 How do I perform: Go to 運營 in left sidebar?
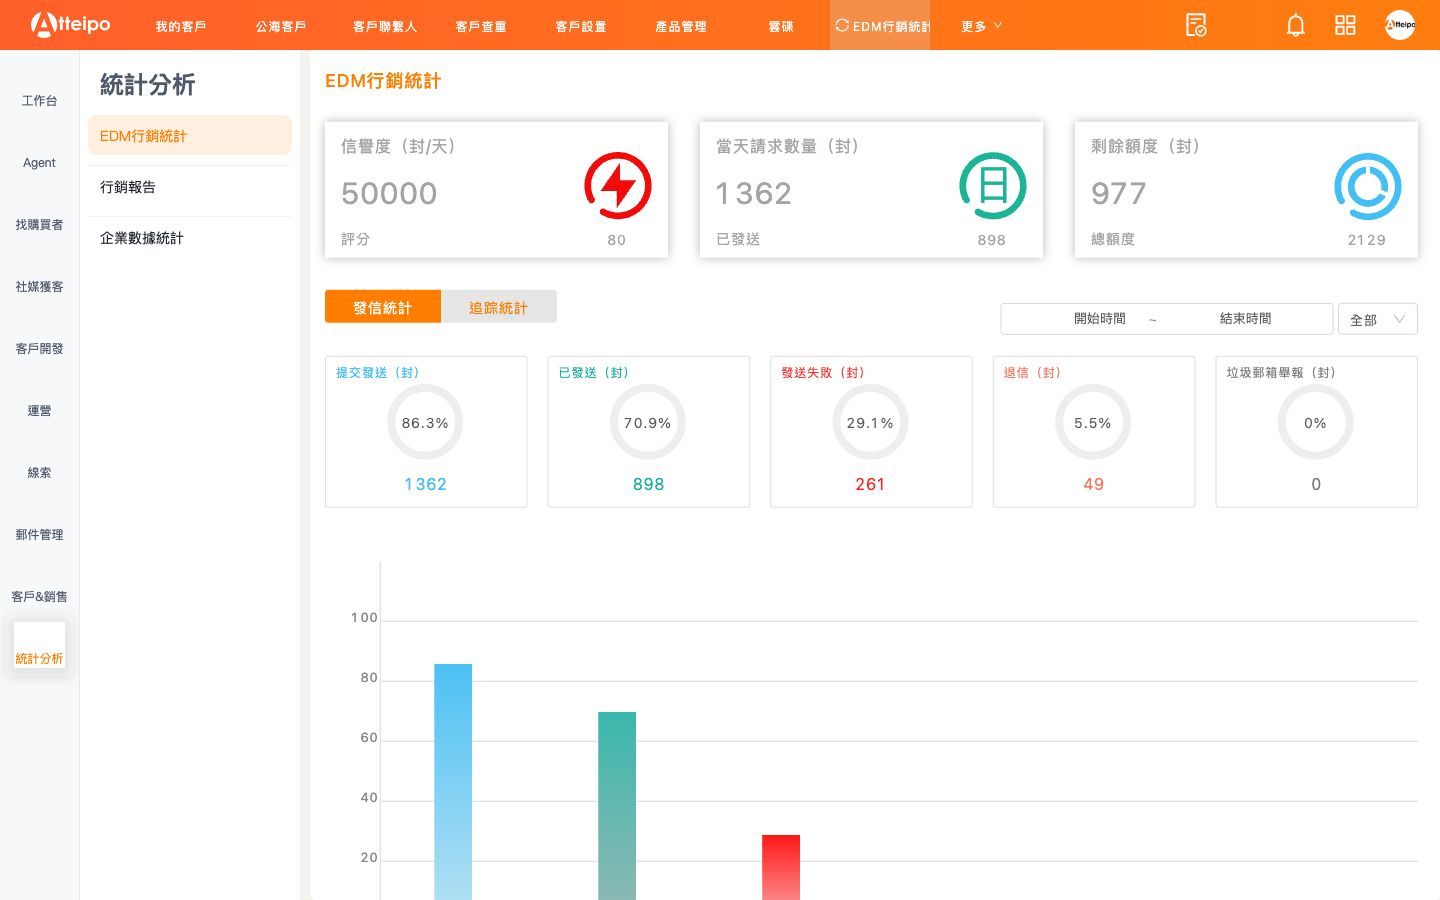click(x=40, y=410)
